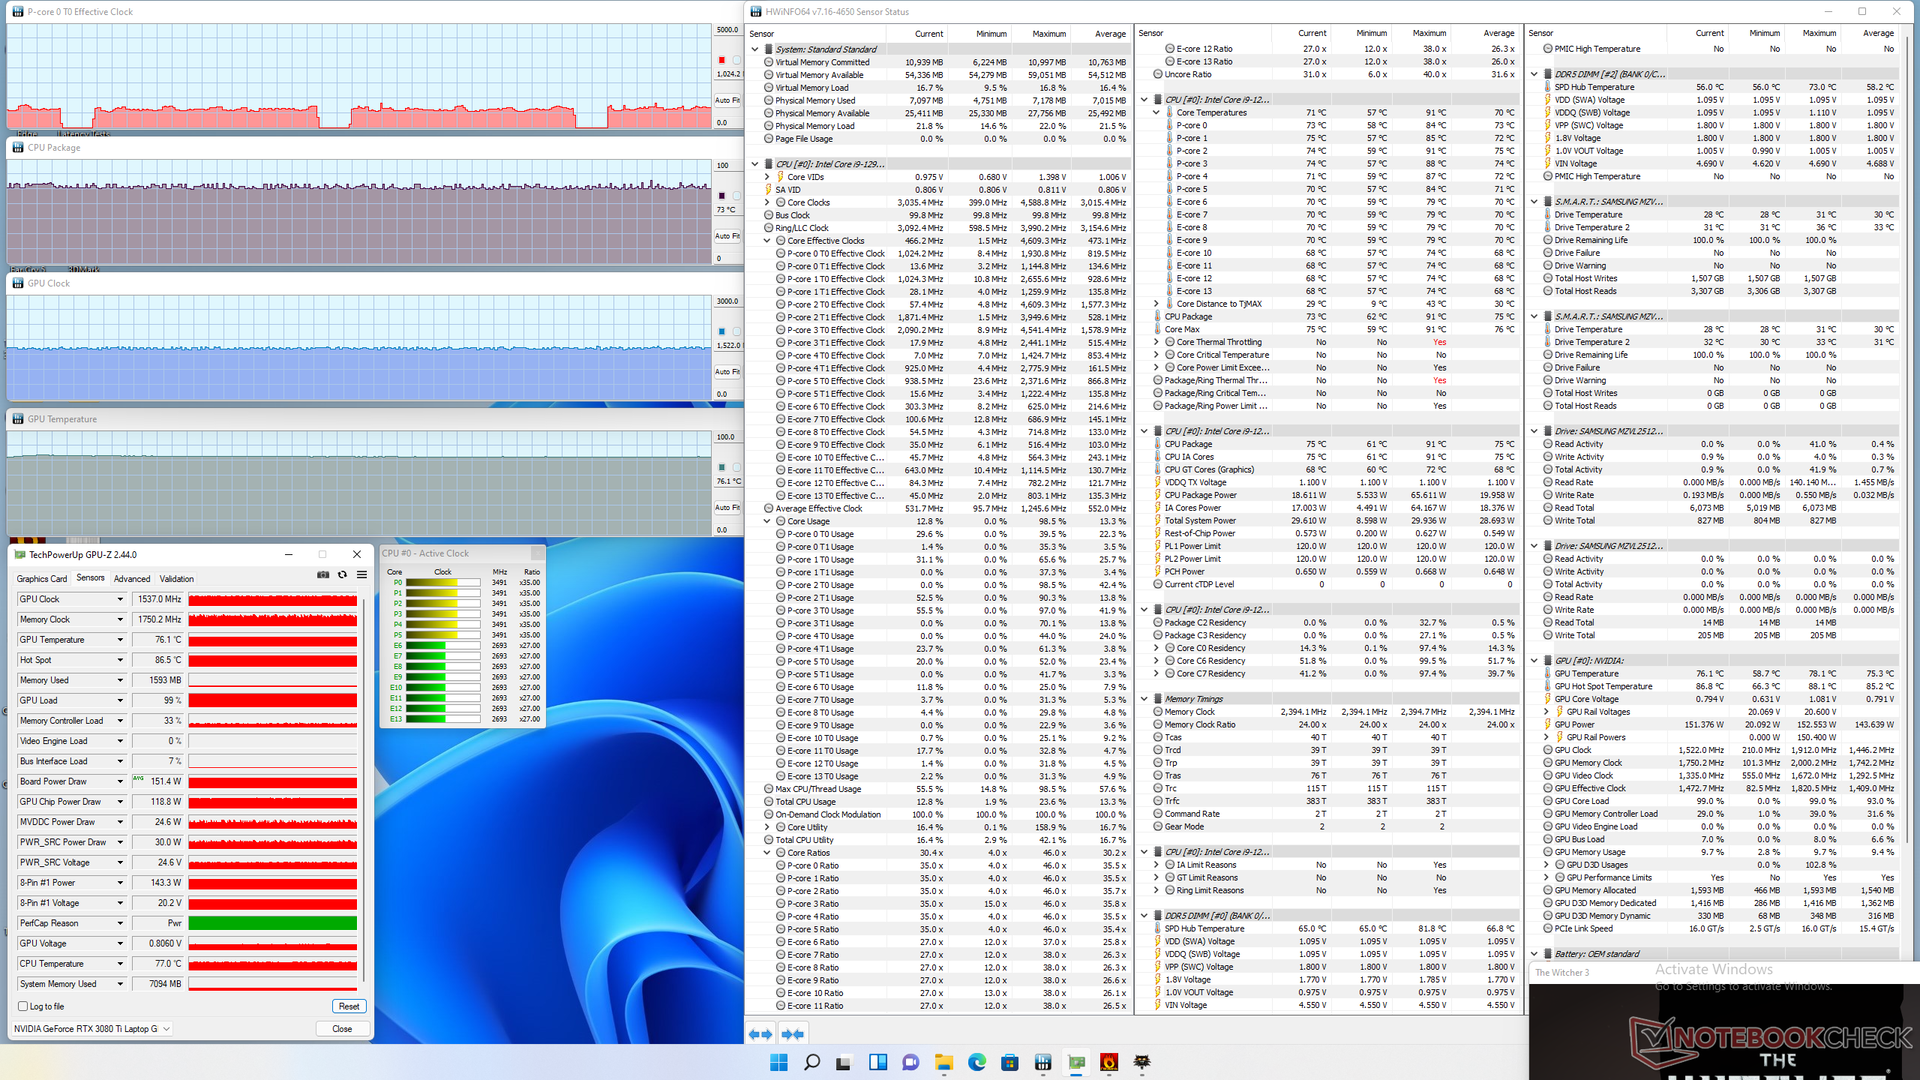Click the Bus Clock sensor icon
The image size is (1920, 1080).
[x=769, y=215]
